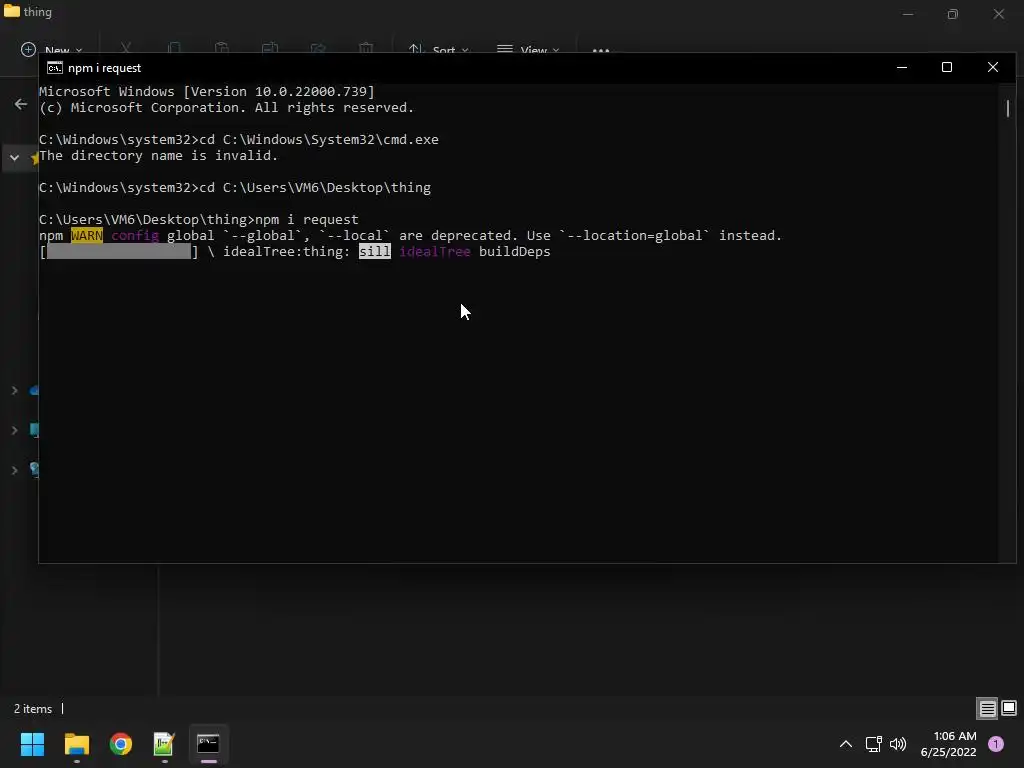The width and height of the screenshot is (1024, 768).
Task: Maximize the npm i request window
Action: coord(947,67)
